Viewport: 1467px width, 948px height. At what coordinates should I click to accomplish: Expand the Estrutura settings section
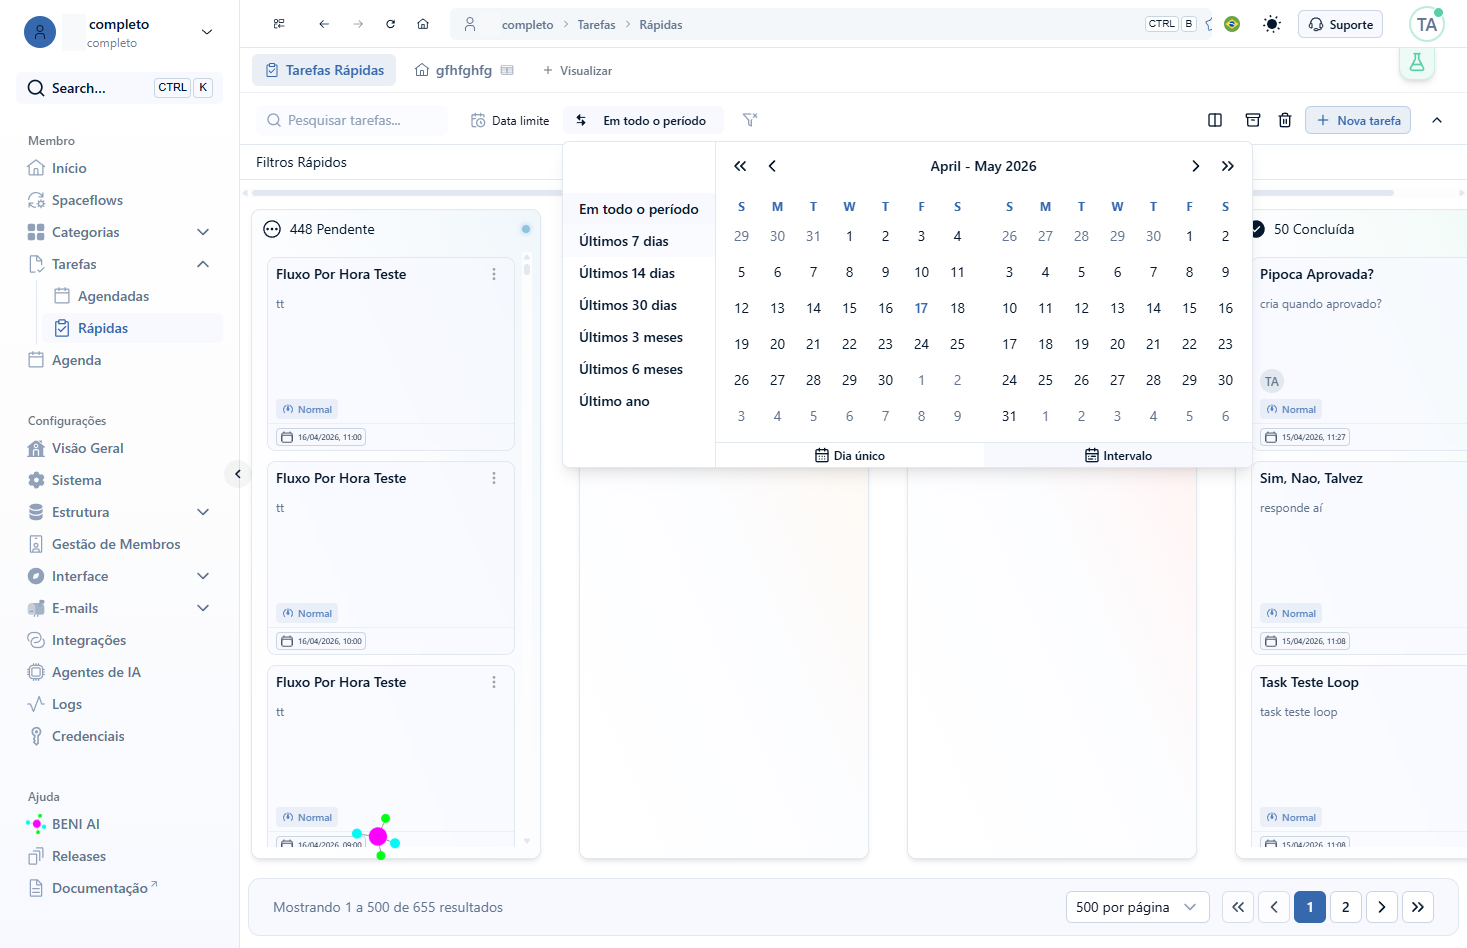(203, 512)
